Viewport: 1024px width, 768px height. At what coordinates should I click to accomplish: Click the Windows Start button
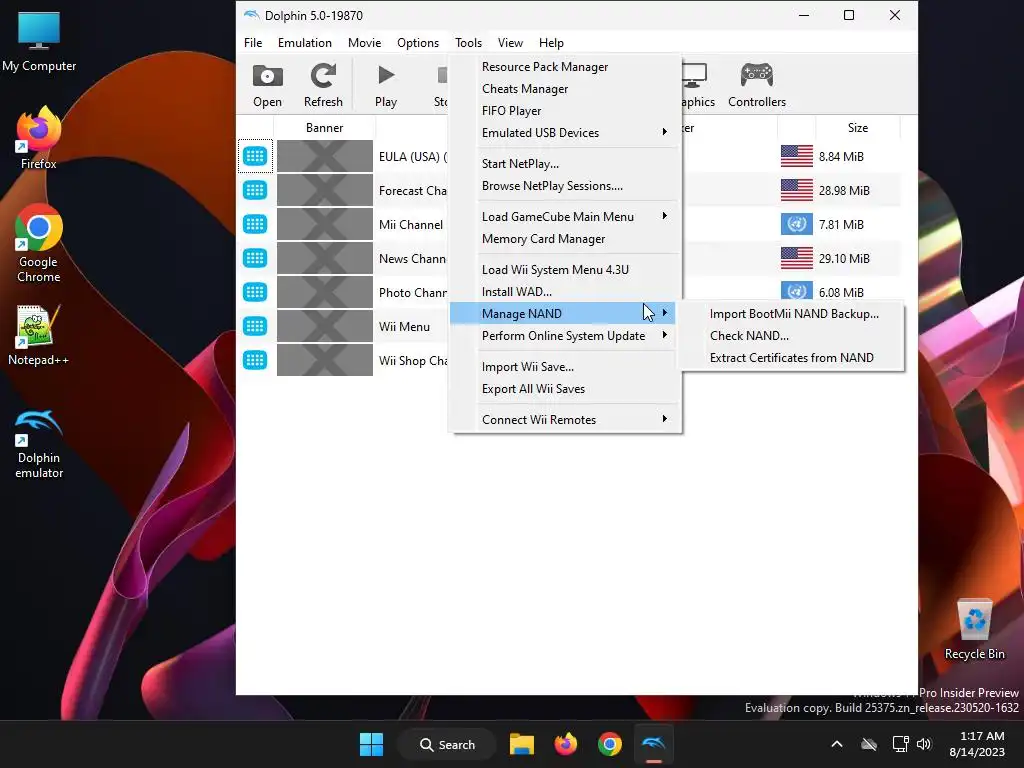coord(372,744)
